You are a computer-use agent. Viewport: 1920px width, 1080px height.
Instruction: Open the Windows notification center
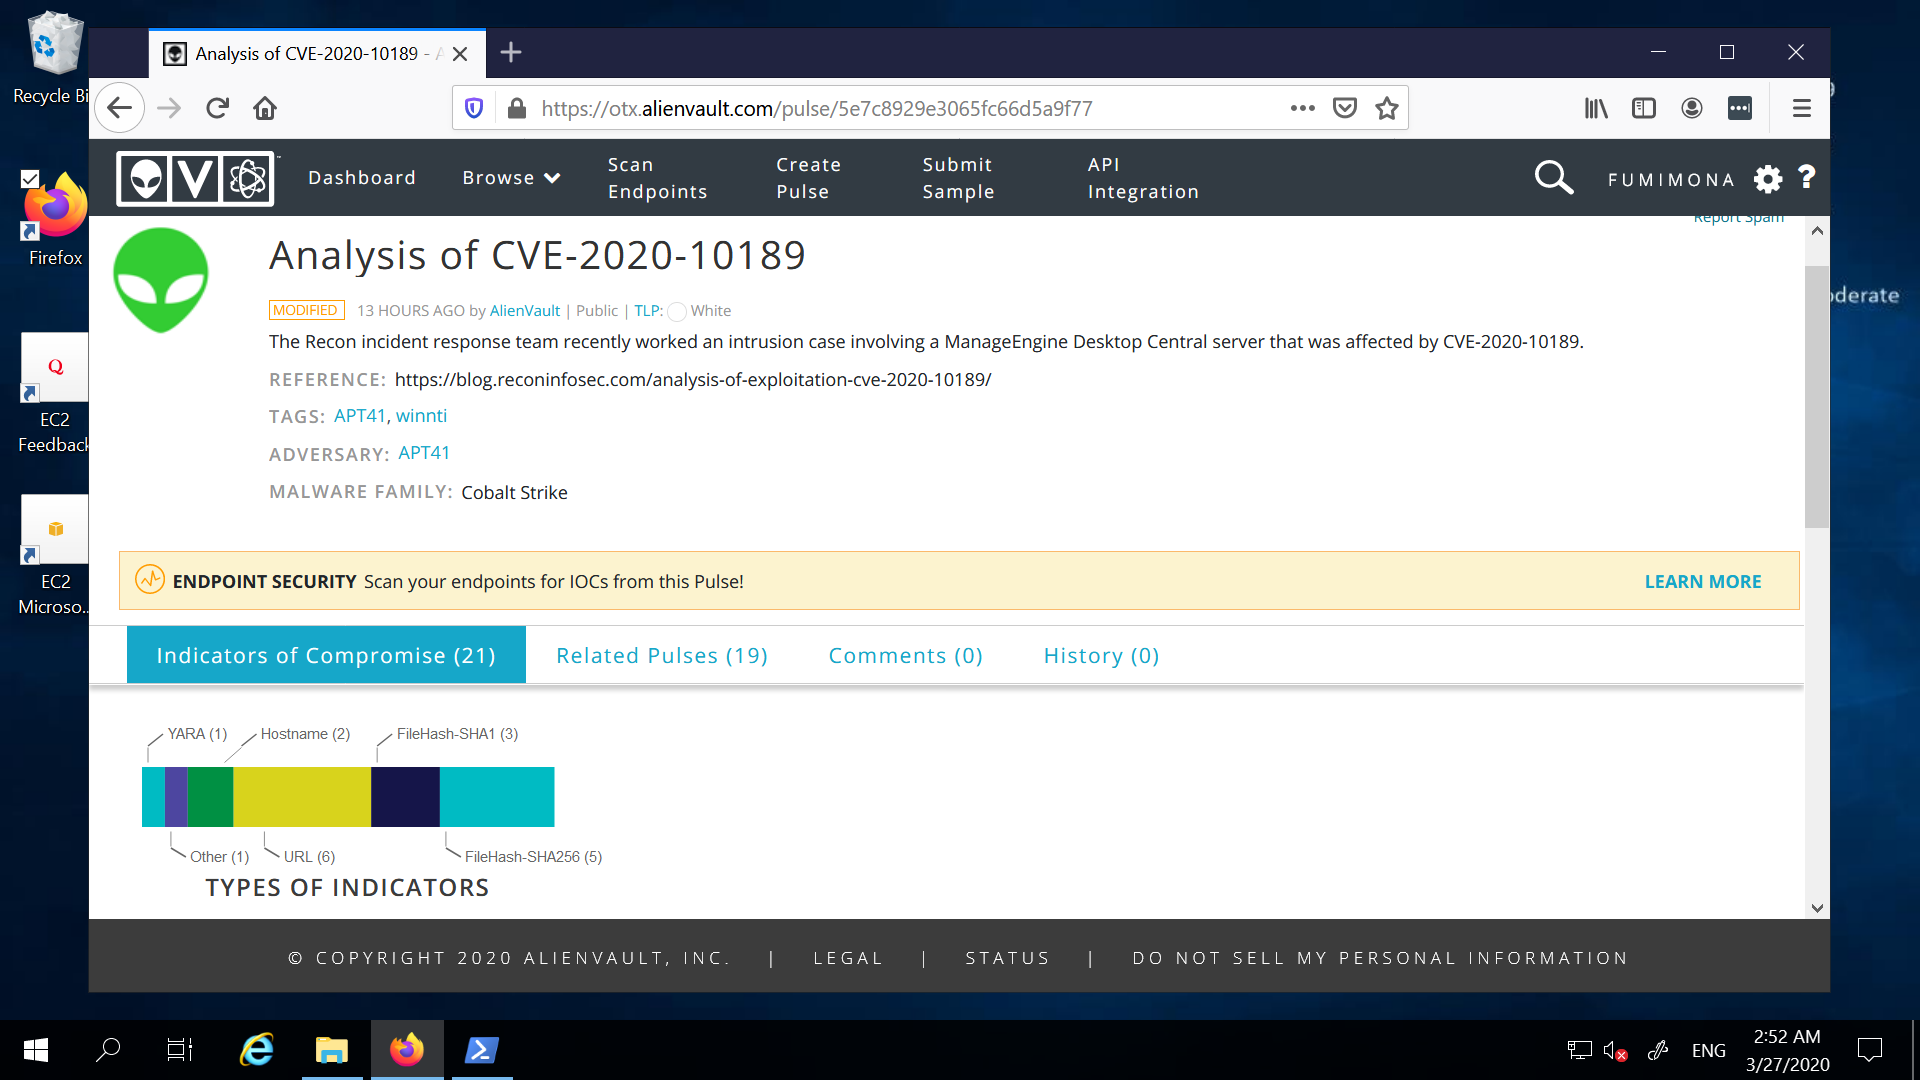point(1869,1050)
